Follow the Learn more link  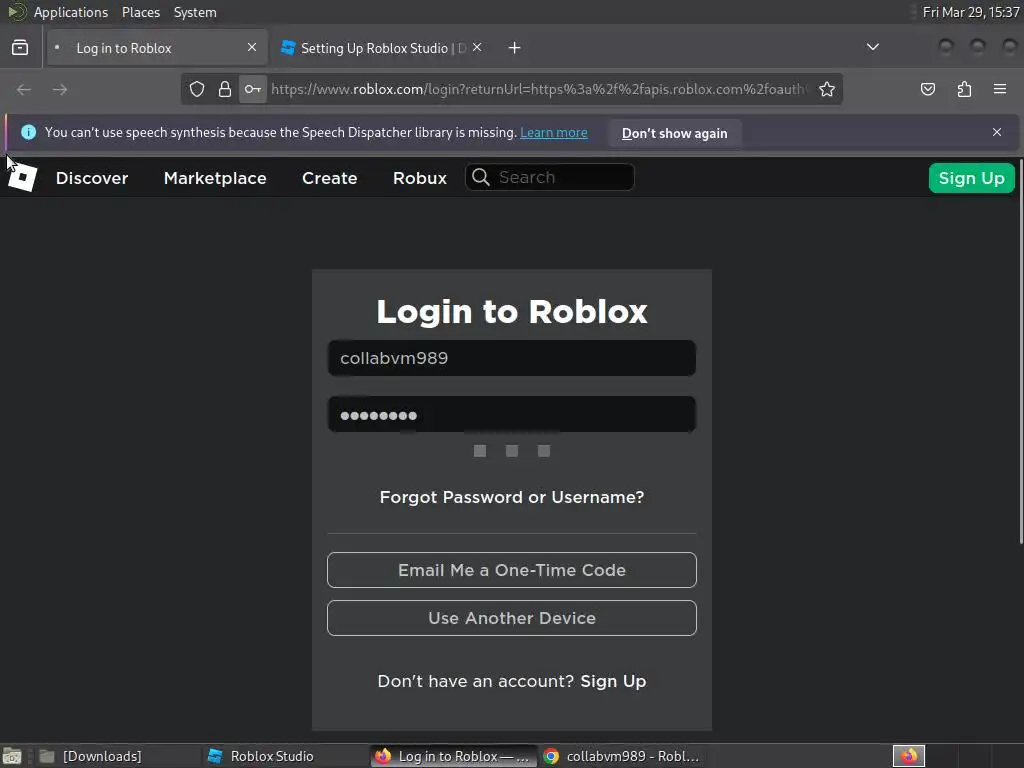(x=554, y=133)
